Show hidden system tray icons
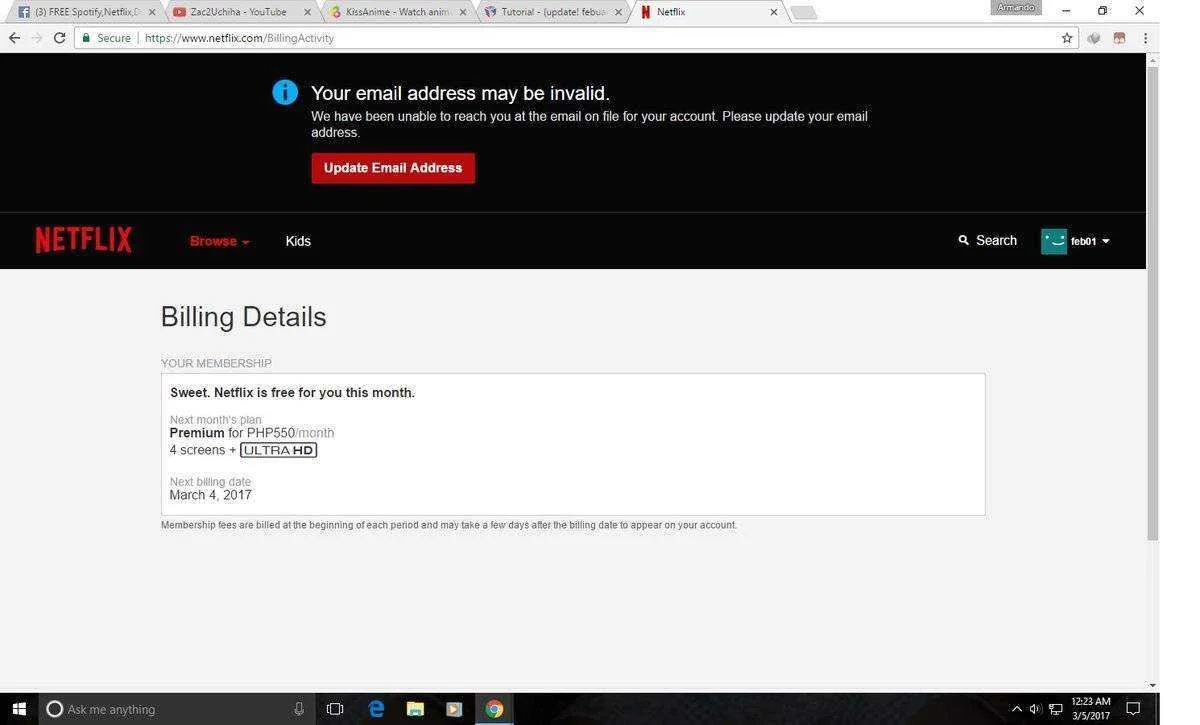The width and height of the screenshot is (1200, 725). click(x=1017, y=709)
